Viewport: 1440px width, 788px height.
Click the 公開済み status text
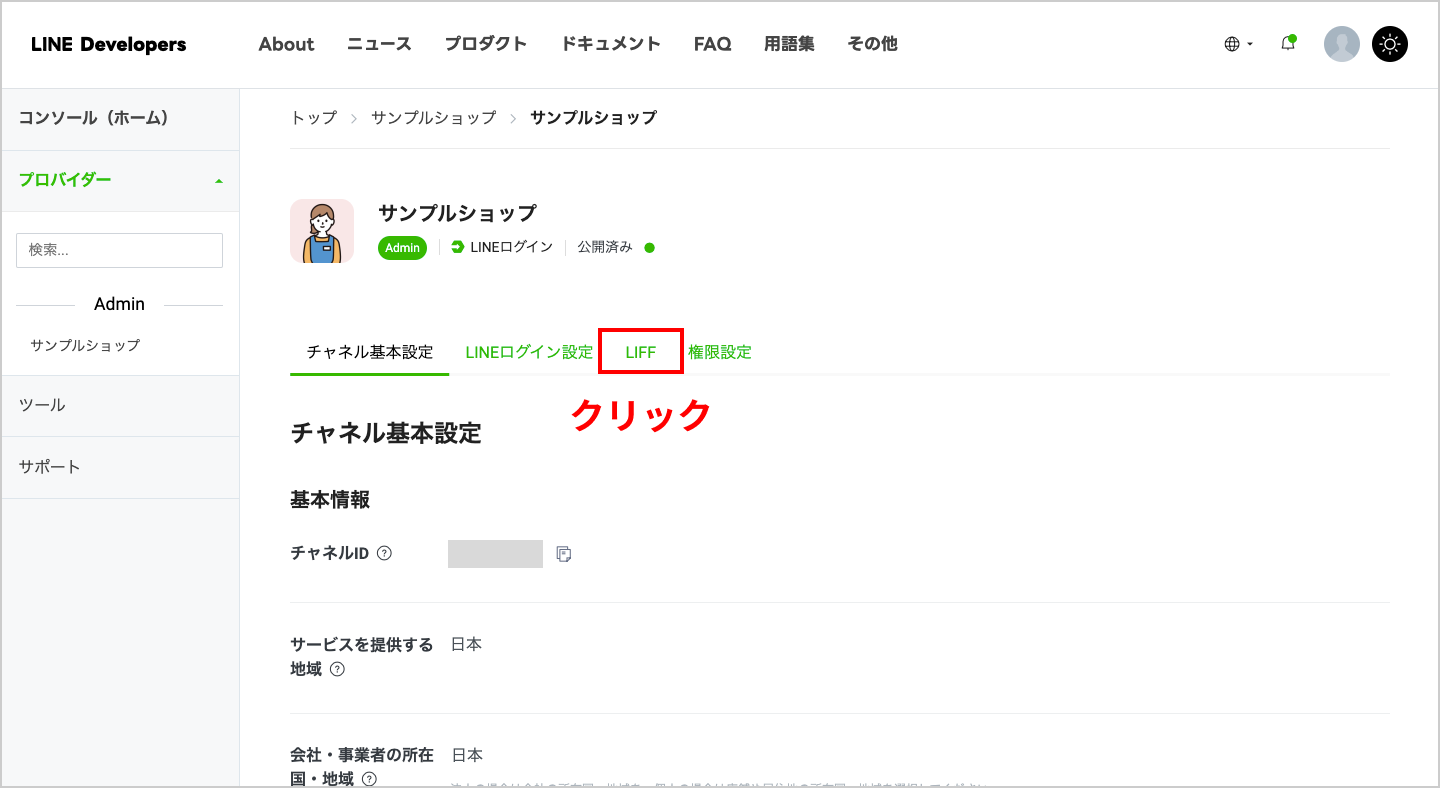point(605,247)
